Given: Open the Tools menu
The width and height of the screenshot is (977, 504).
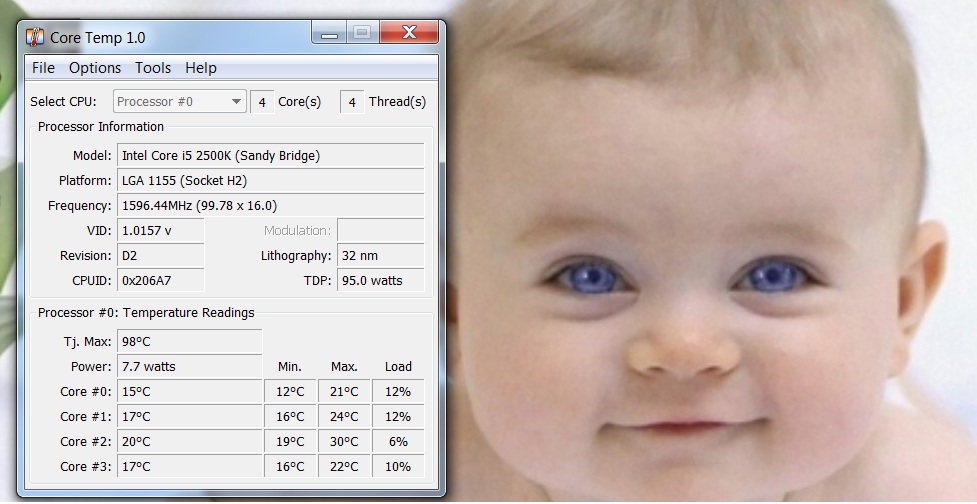Looking at the screenshot, I should pyautogui.click(x=153, y=68).
